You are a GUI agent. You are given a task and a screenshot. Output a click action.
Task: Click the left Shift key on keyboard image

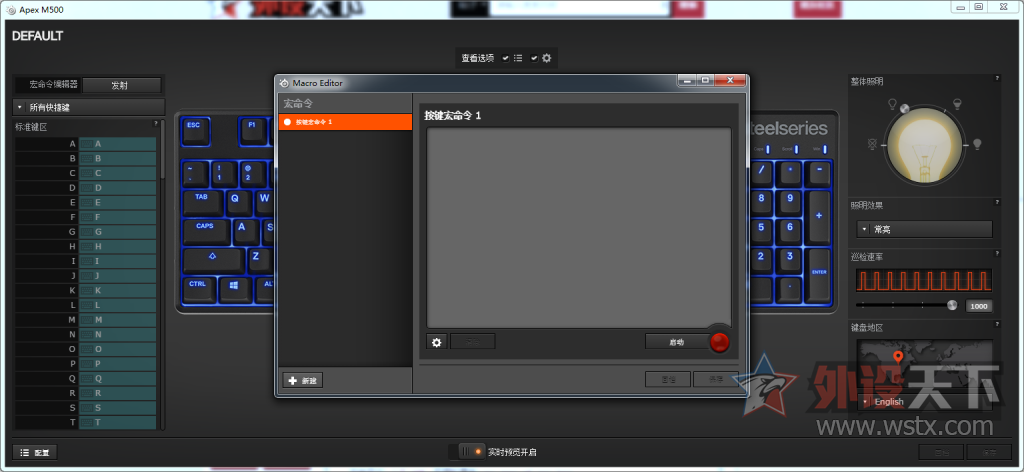214,260
